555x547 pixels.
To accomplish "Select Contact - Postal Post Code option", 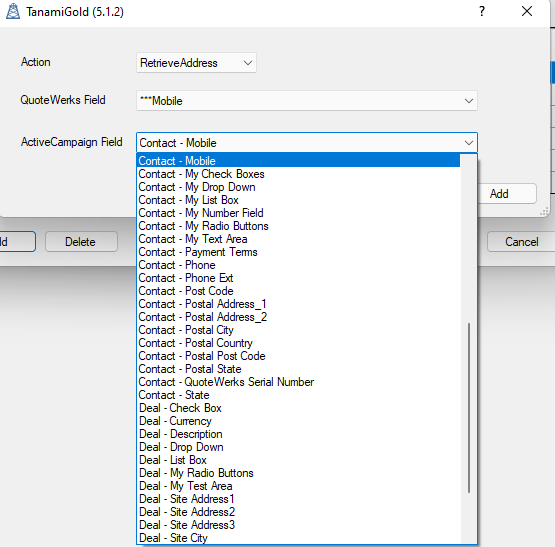I will click(x=299, y=356).
